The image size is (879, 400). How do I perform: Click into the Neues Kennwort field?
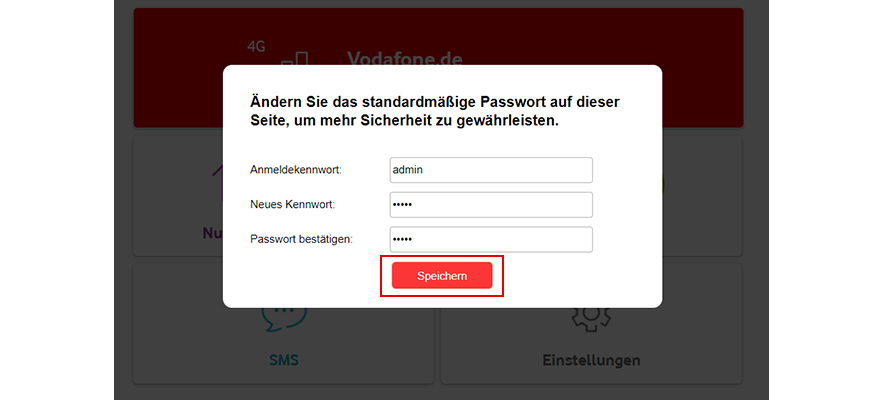click(491, 205)
